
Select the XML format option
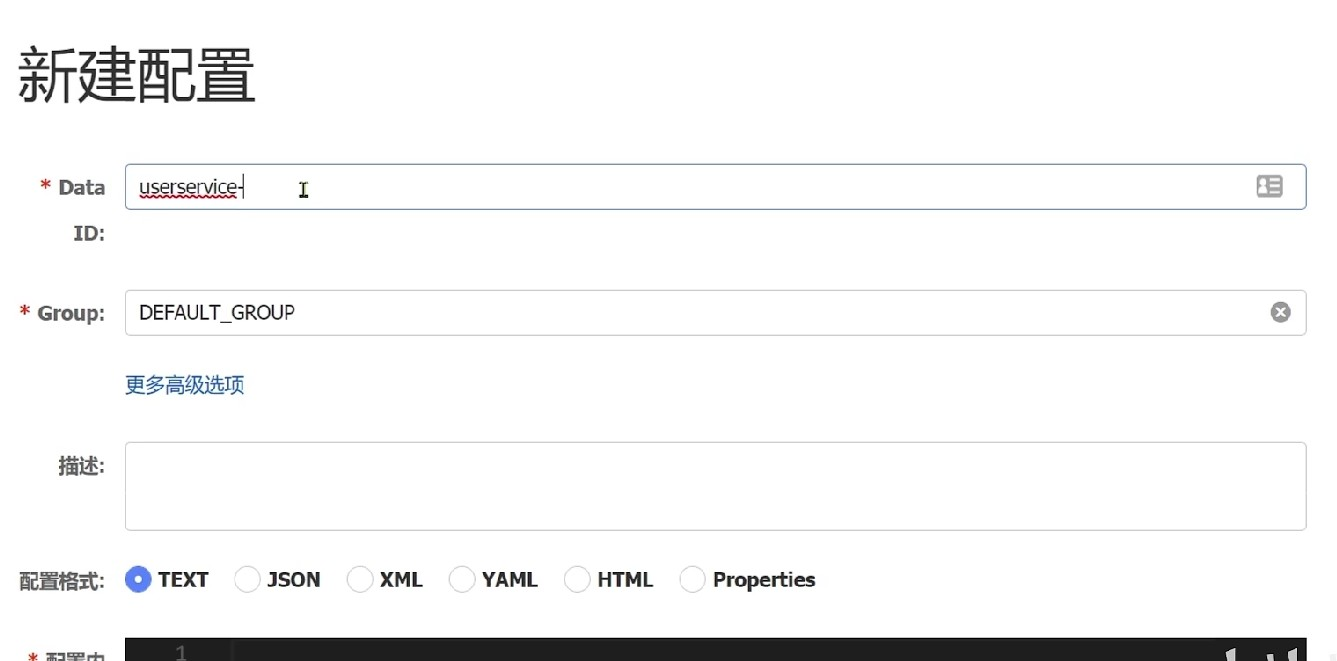tap(360, 579)
